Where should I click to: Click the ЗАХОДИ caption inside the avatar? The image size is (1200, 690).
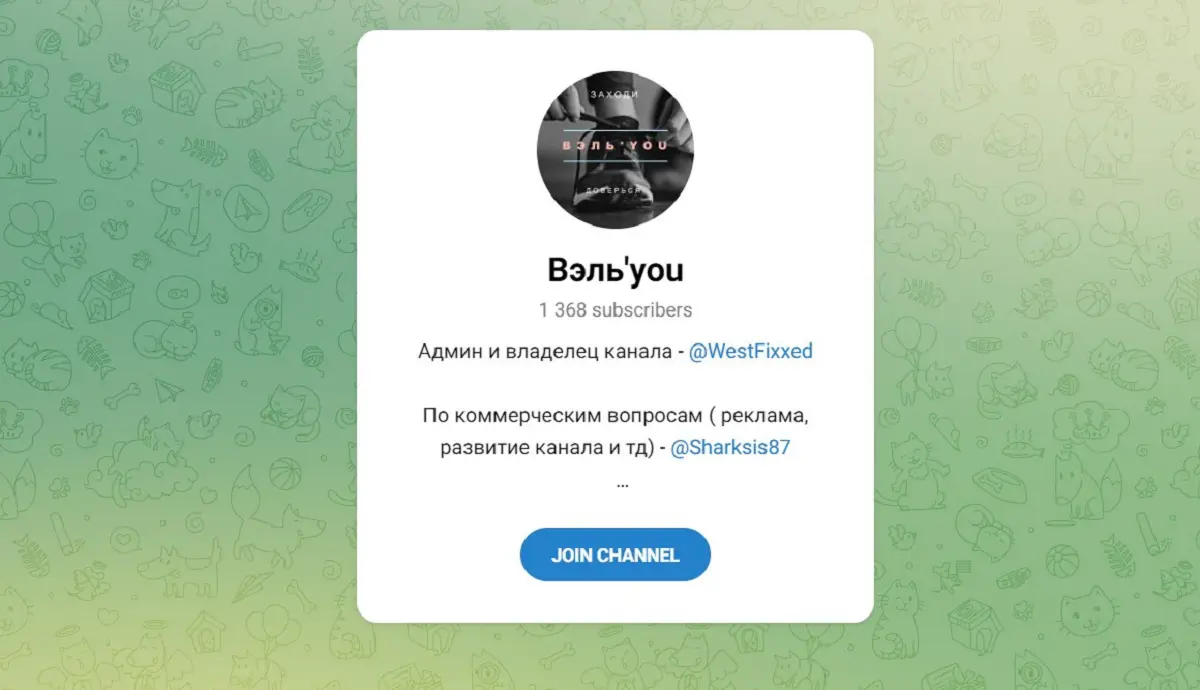pos(614,94)
